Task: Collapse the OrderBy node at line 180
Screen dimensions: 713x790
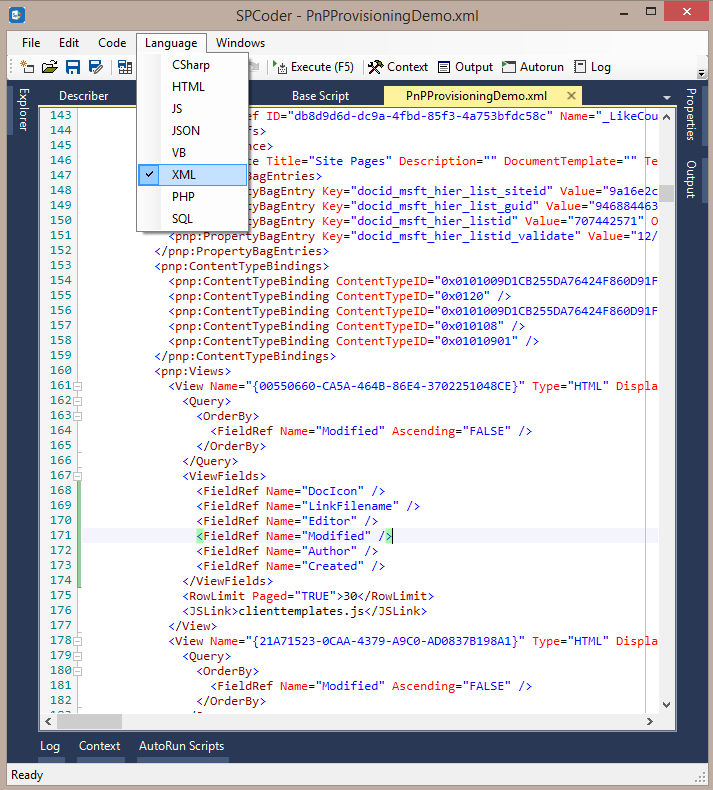Action: pyautogui.click(x=78, y=672)
